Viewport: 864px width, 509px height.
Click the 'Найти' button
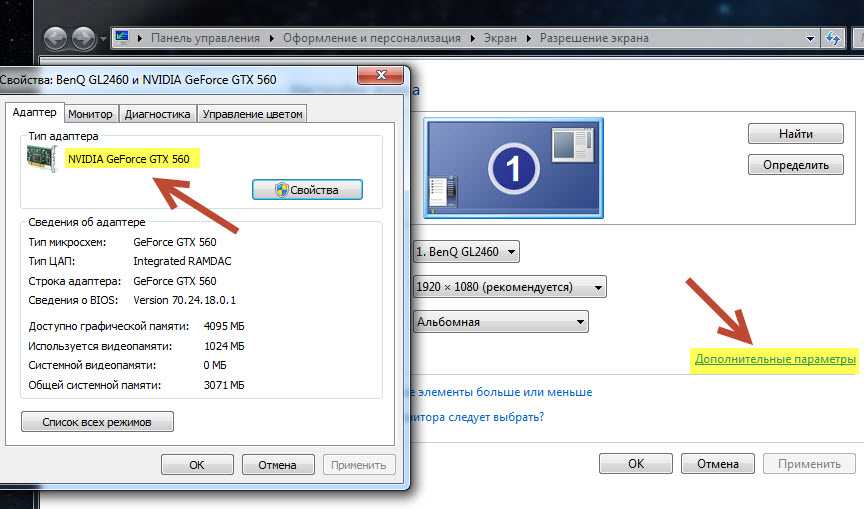pyautogui.click(x=796, y=134)
